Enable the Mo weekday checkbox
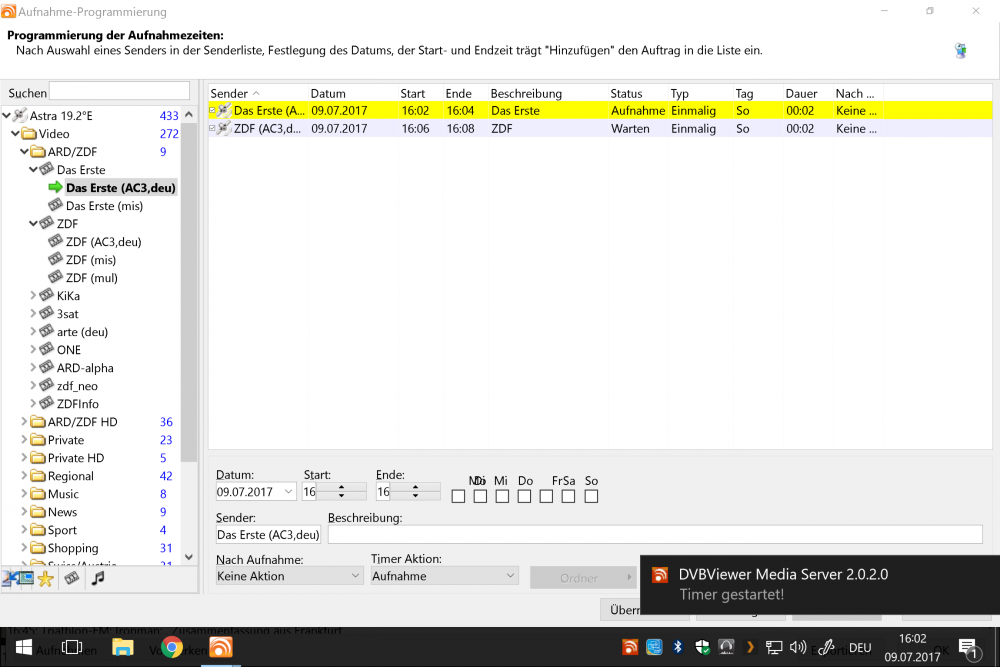 (458, 495)
